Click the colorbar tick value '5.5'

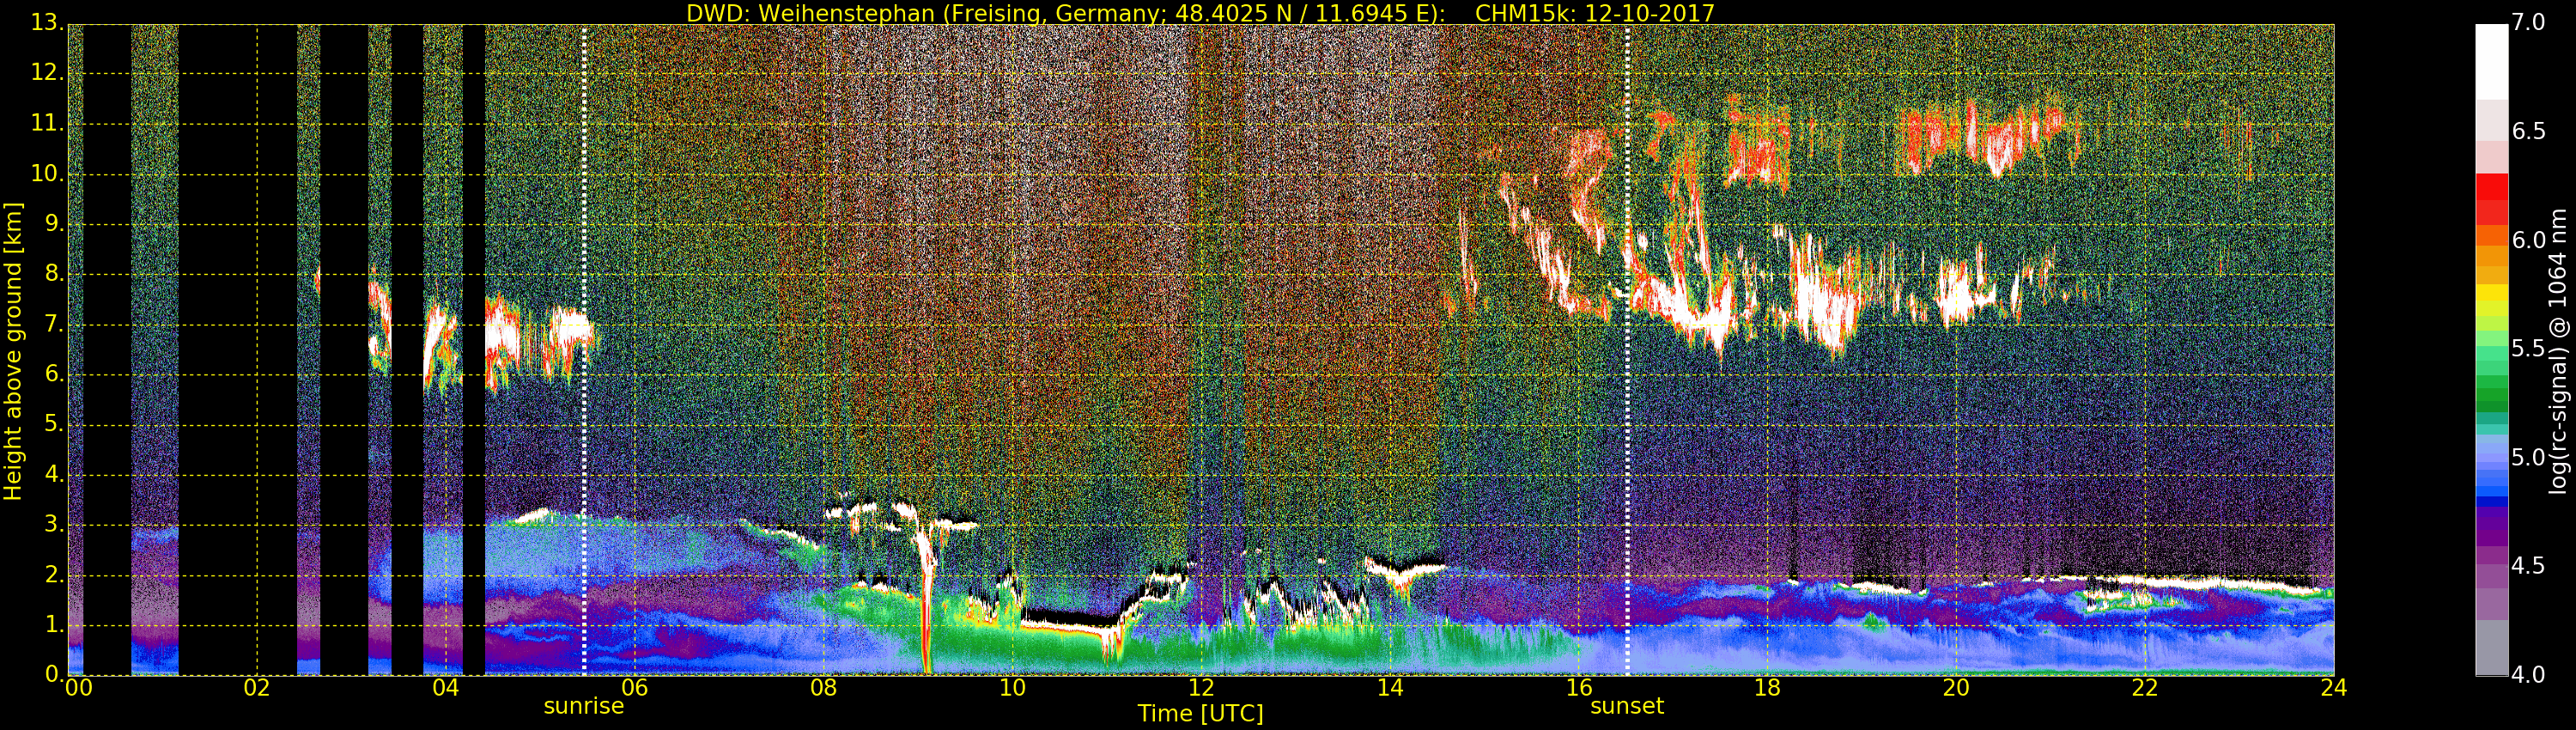pos(2527,349)
